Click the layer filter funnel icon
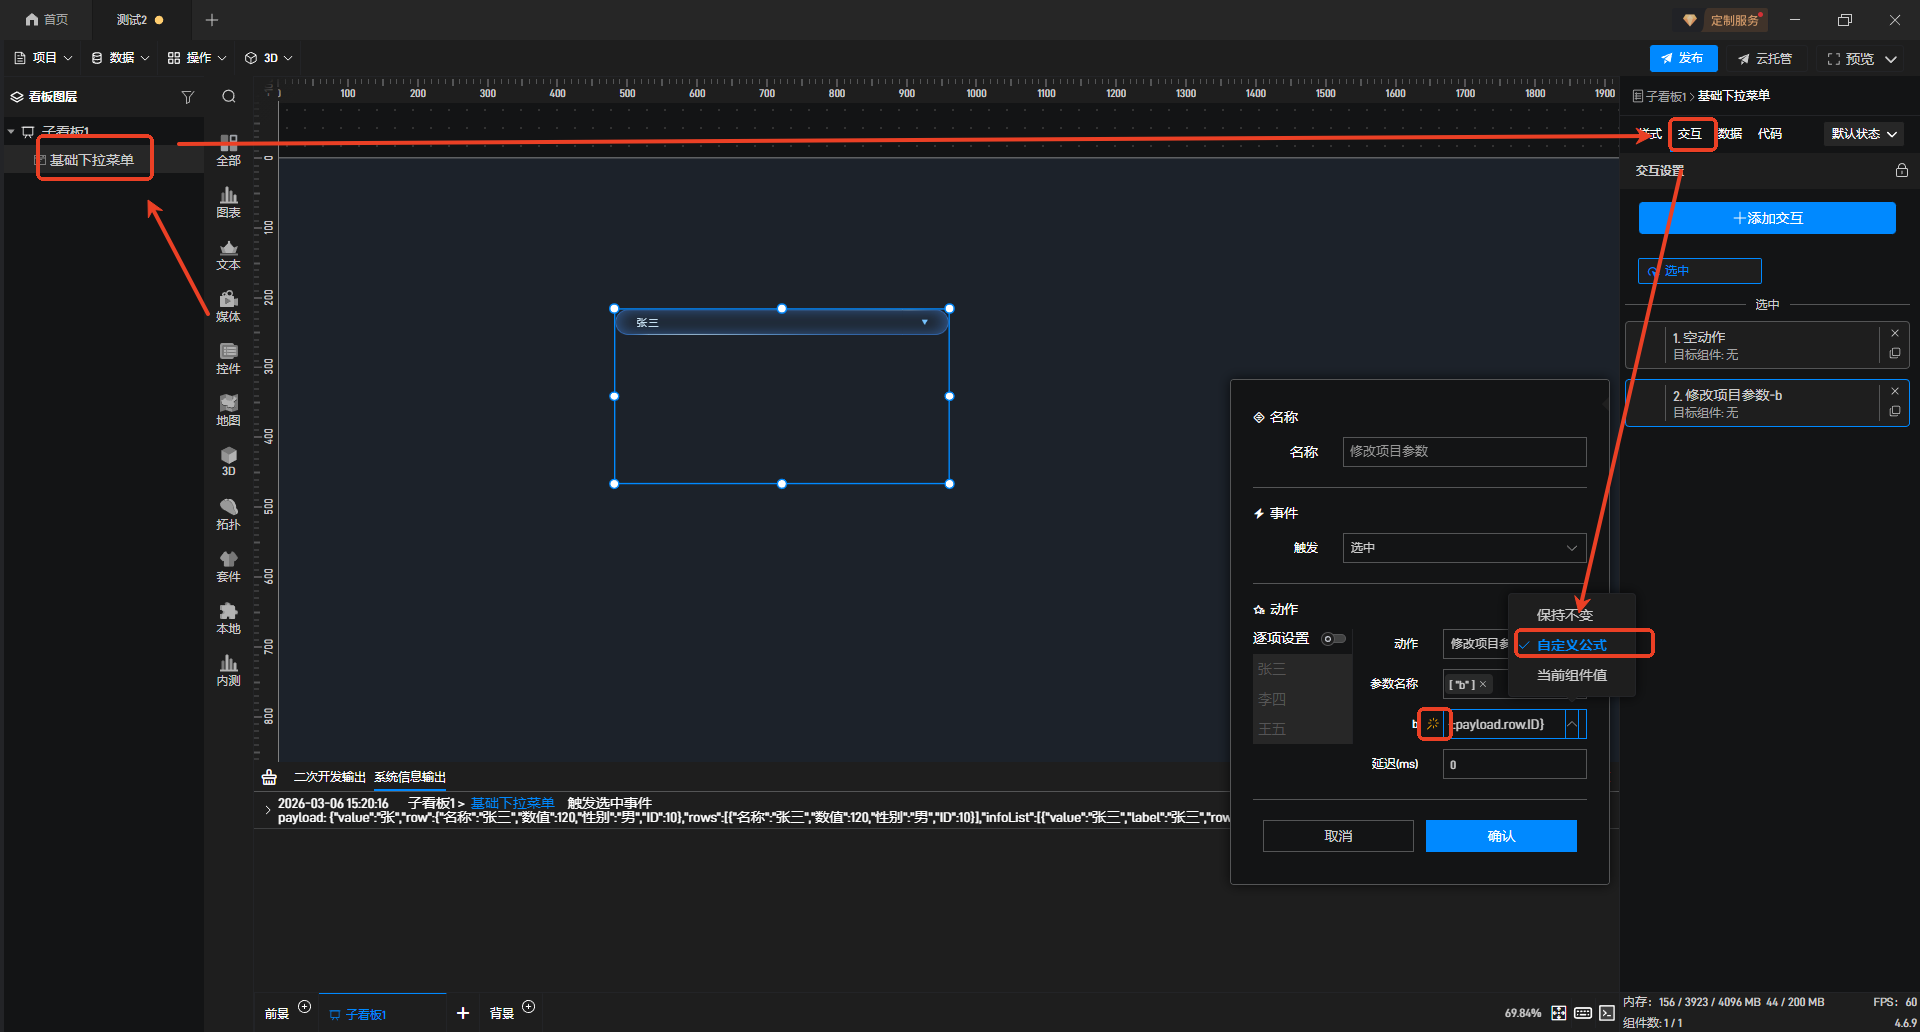 click(187, 97)
